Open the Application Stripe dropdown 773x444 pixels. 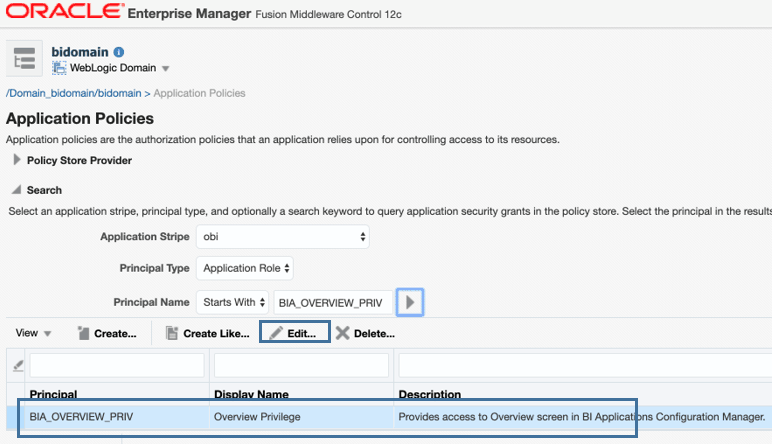pos(282,237)
